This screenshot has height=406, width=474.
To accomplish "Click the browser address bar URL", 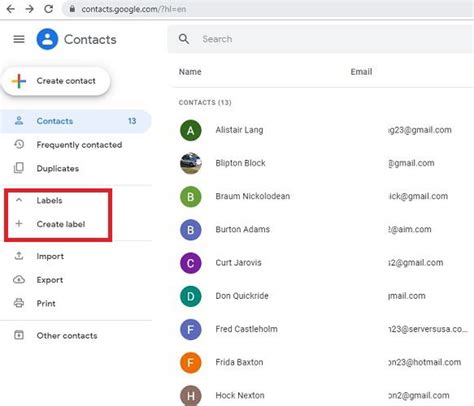I will (134, 9).
